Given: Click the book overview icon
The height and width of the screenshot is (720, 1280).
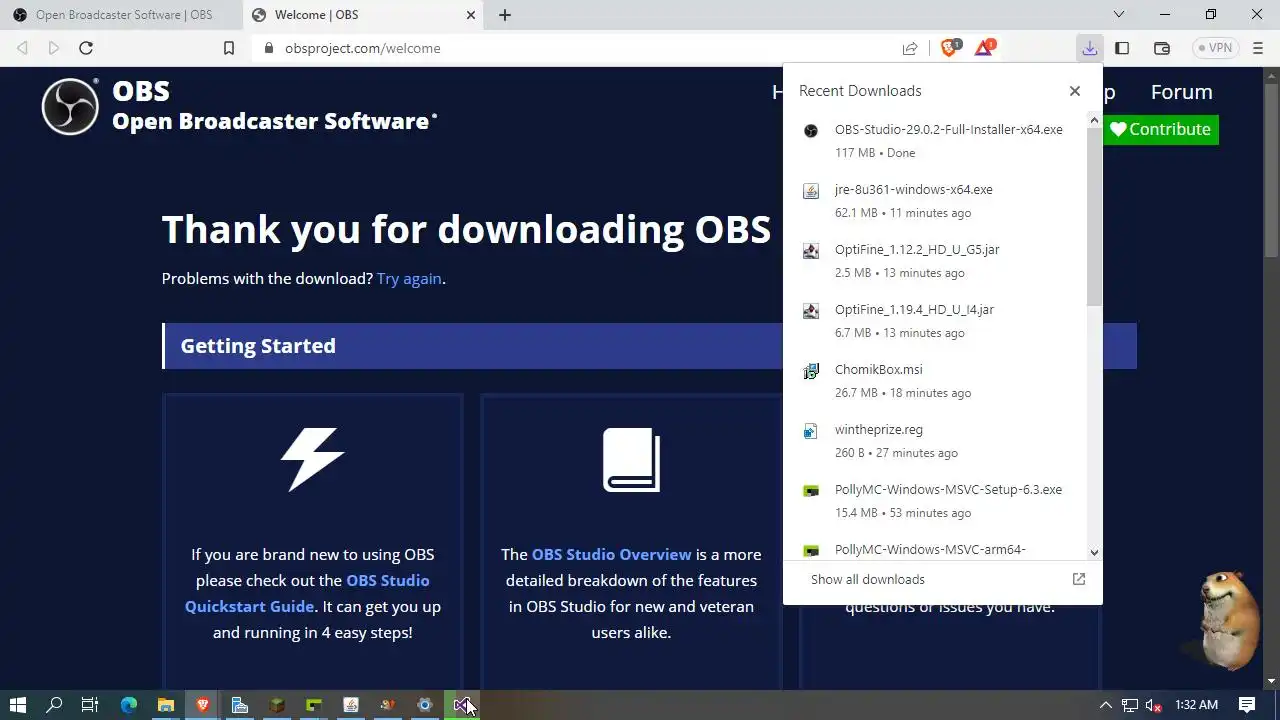Looking at the screenshot, I should click(631, 460).
